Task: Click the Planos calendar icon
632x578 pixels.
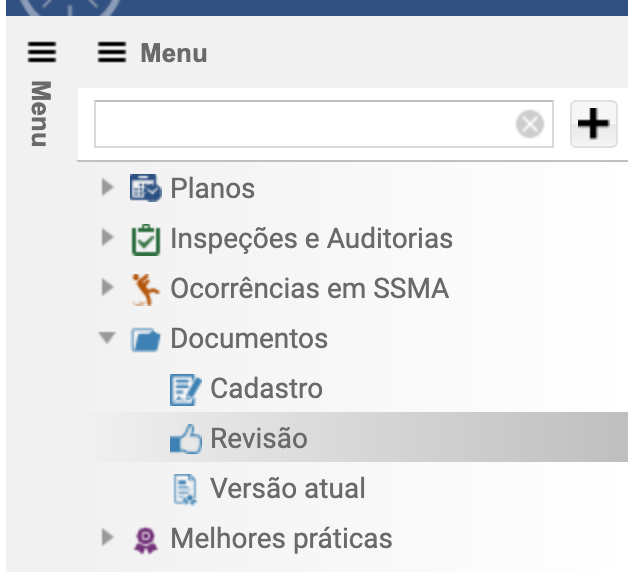Action: [x=146, y=188]
